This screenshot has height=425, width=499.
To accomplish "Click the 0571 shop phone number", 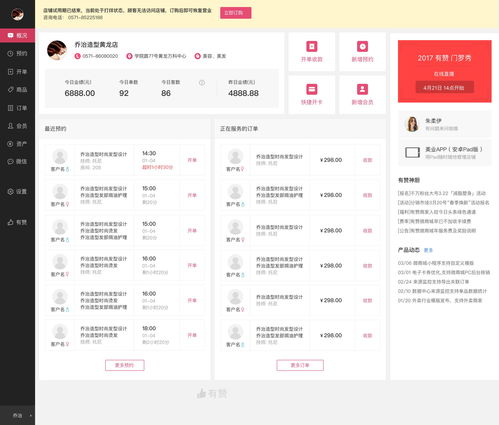I will (100, 56).
